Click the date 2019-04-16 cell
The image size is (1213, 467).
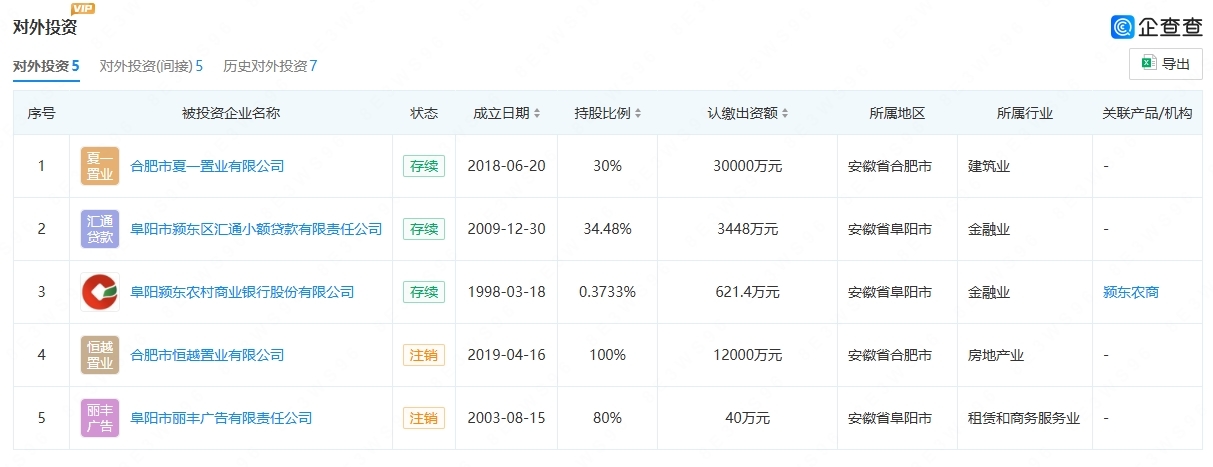507,355
